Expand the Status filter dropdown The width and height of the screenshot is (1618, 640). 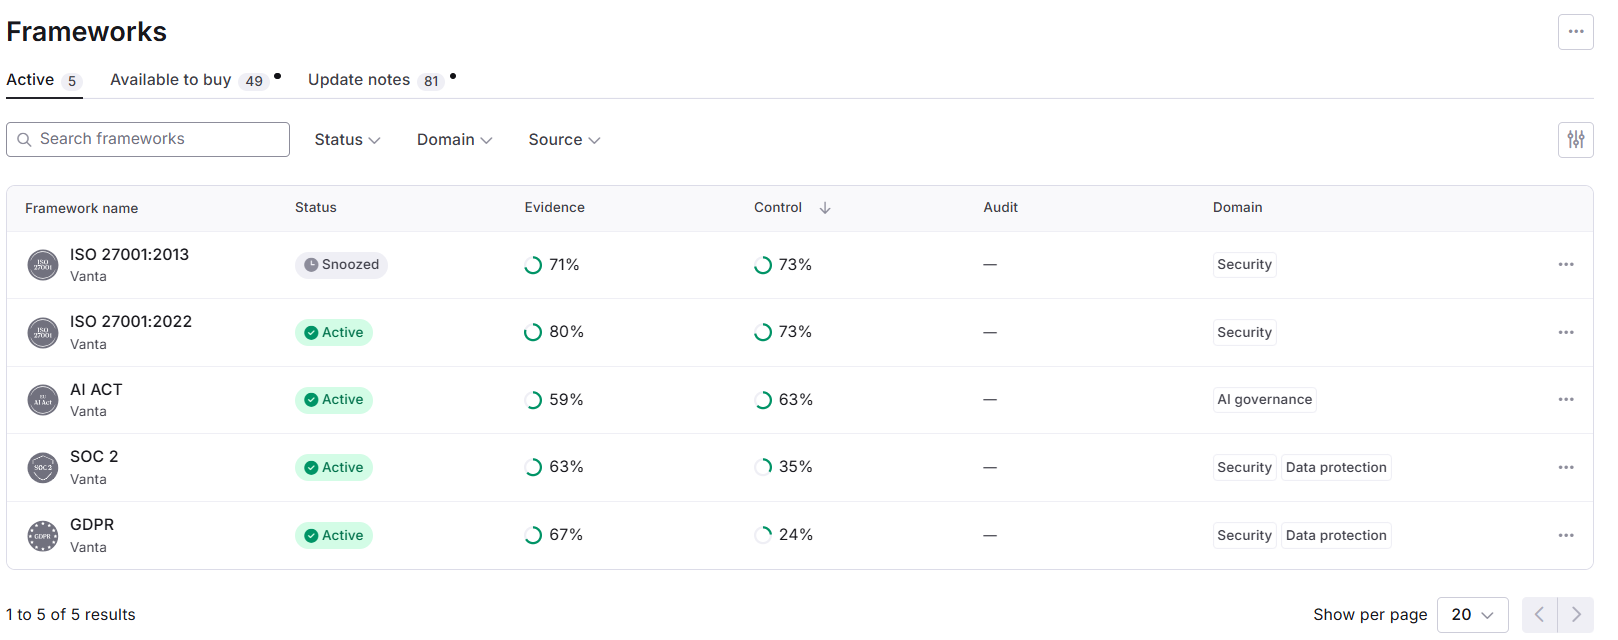tap(347, 140)
